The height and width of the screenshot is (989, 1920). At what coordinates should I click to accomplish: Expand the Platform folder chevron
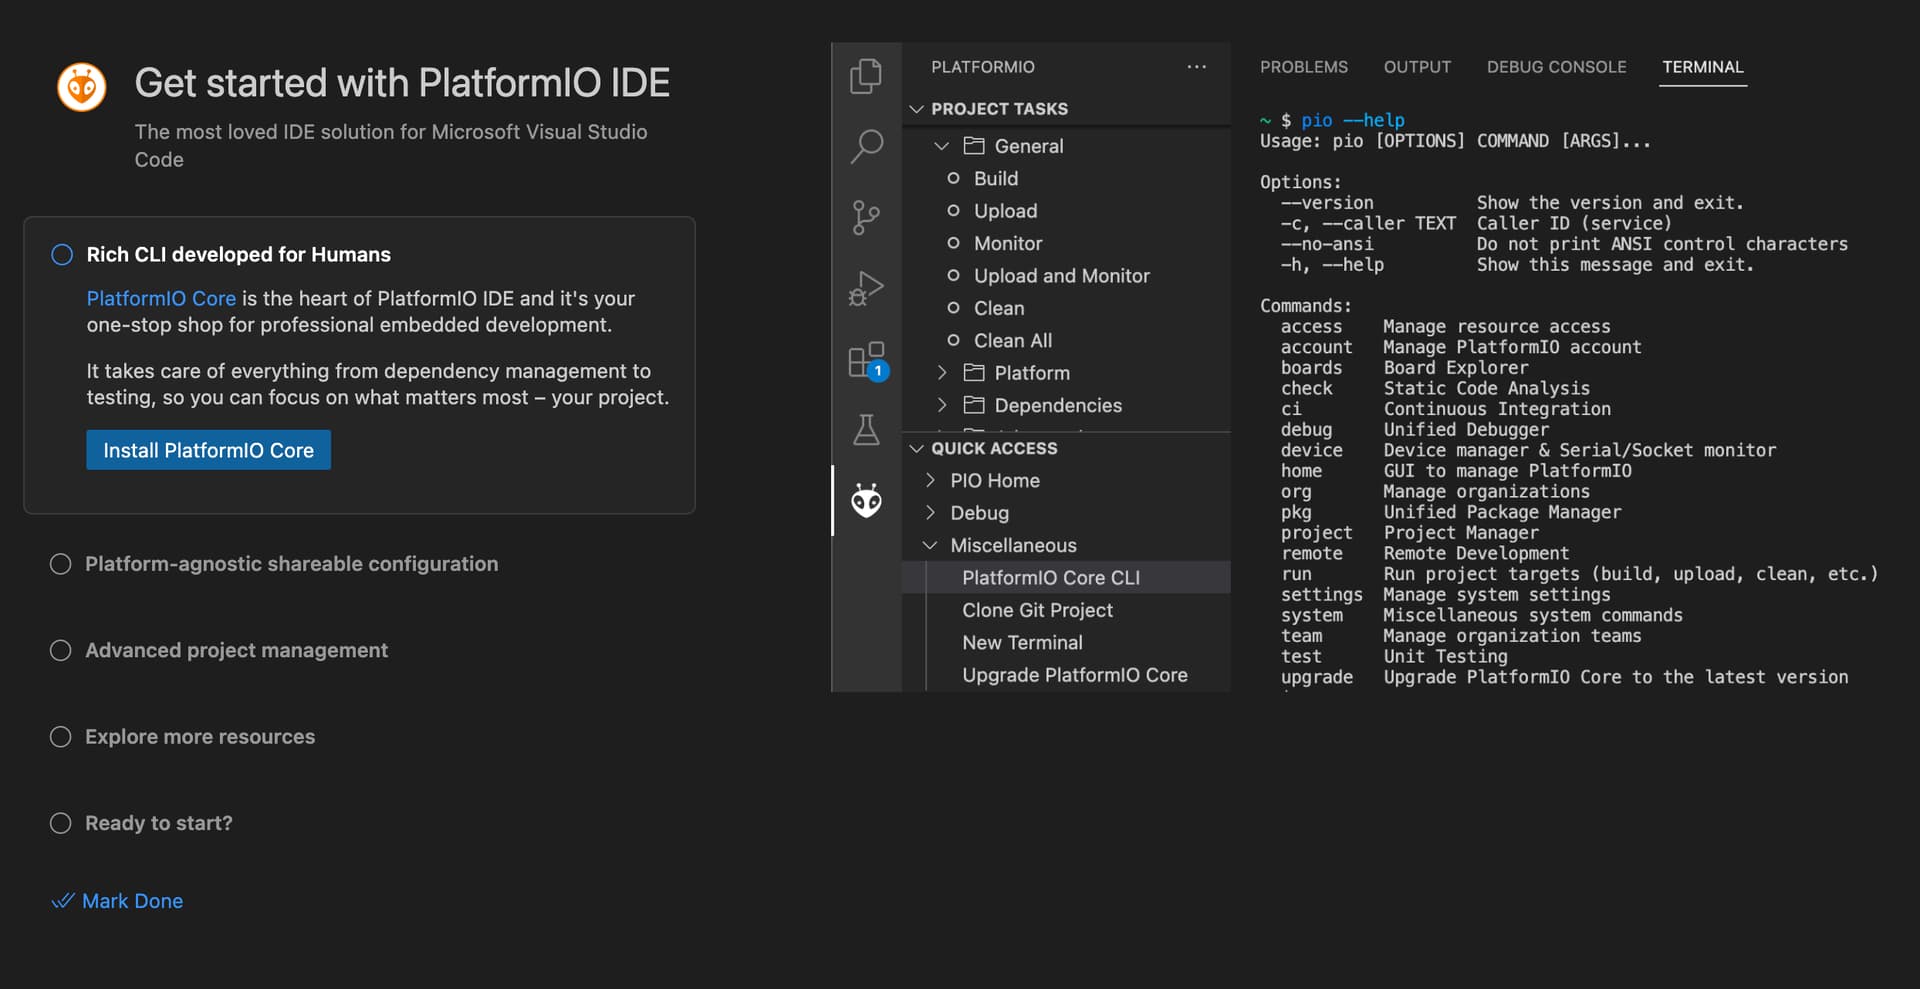tap(941, 373)
